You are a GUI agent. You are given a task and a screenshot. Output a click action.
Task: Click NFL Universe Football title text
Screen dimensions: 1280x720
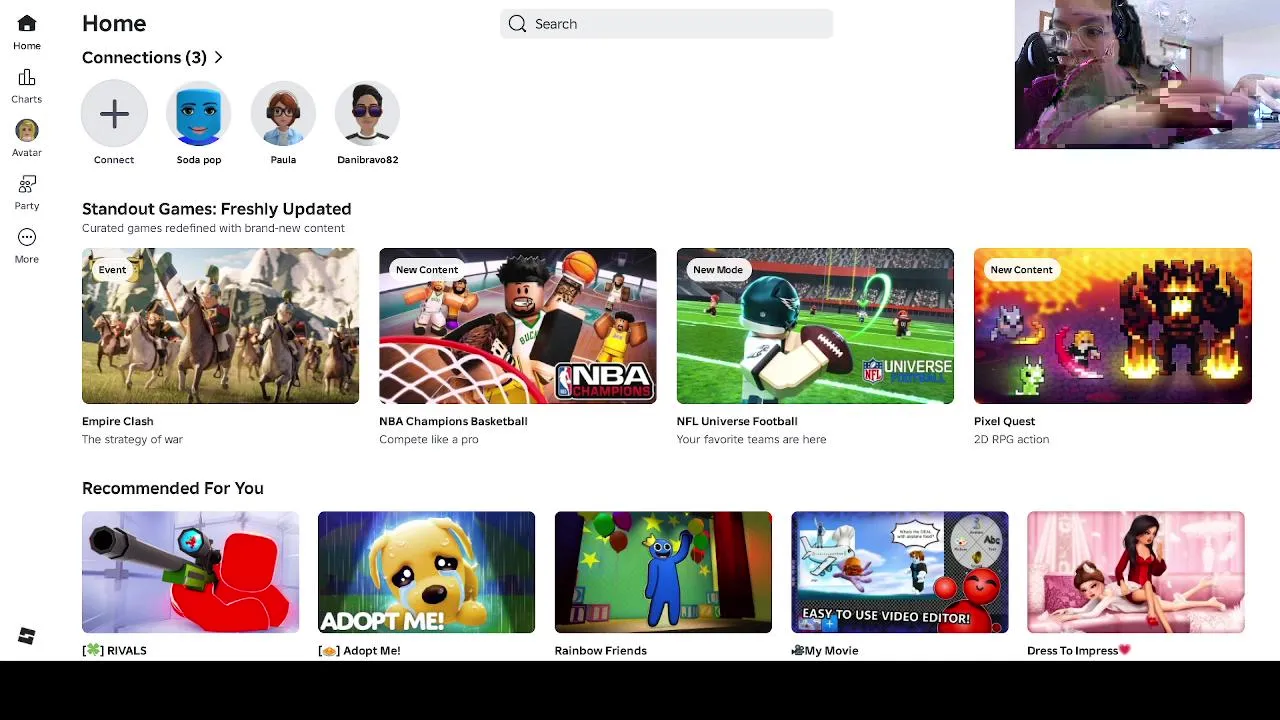pyautogui.click(x=737, y=421)
